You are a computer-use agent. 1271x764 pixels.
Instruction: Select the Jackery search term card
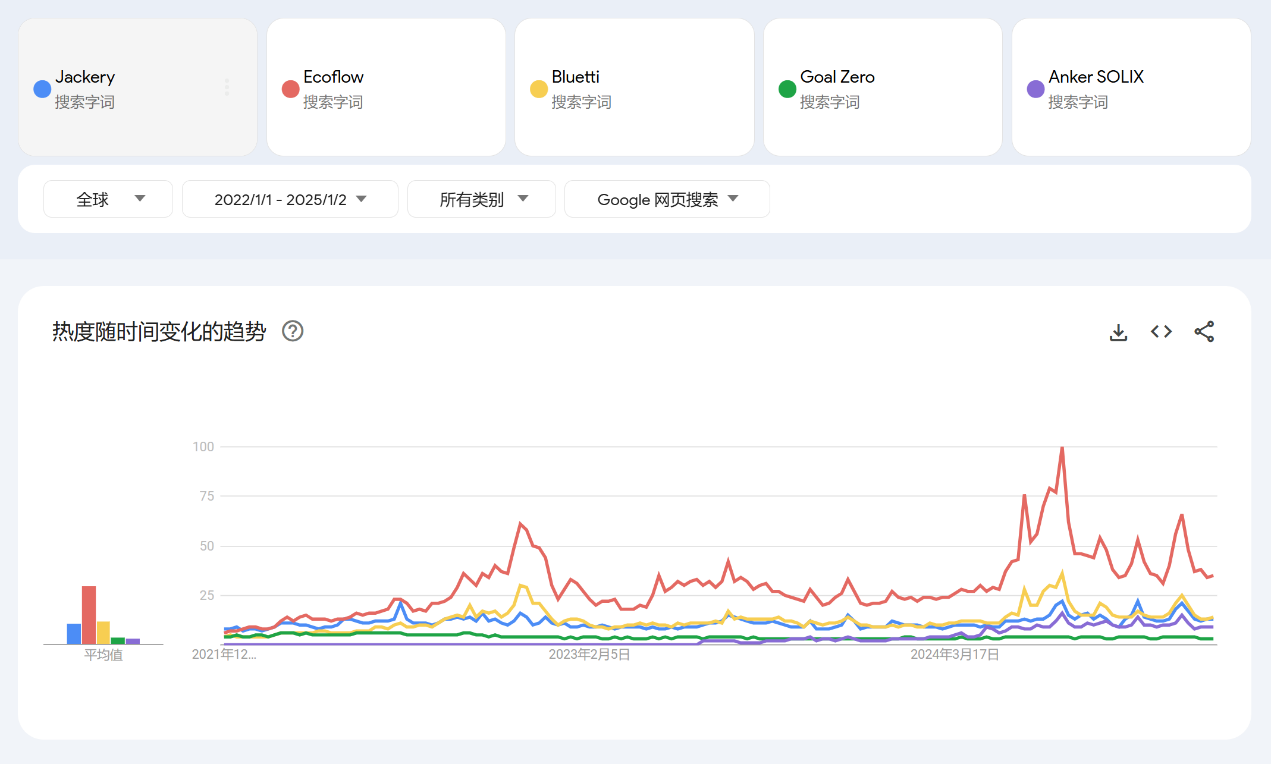138,88
